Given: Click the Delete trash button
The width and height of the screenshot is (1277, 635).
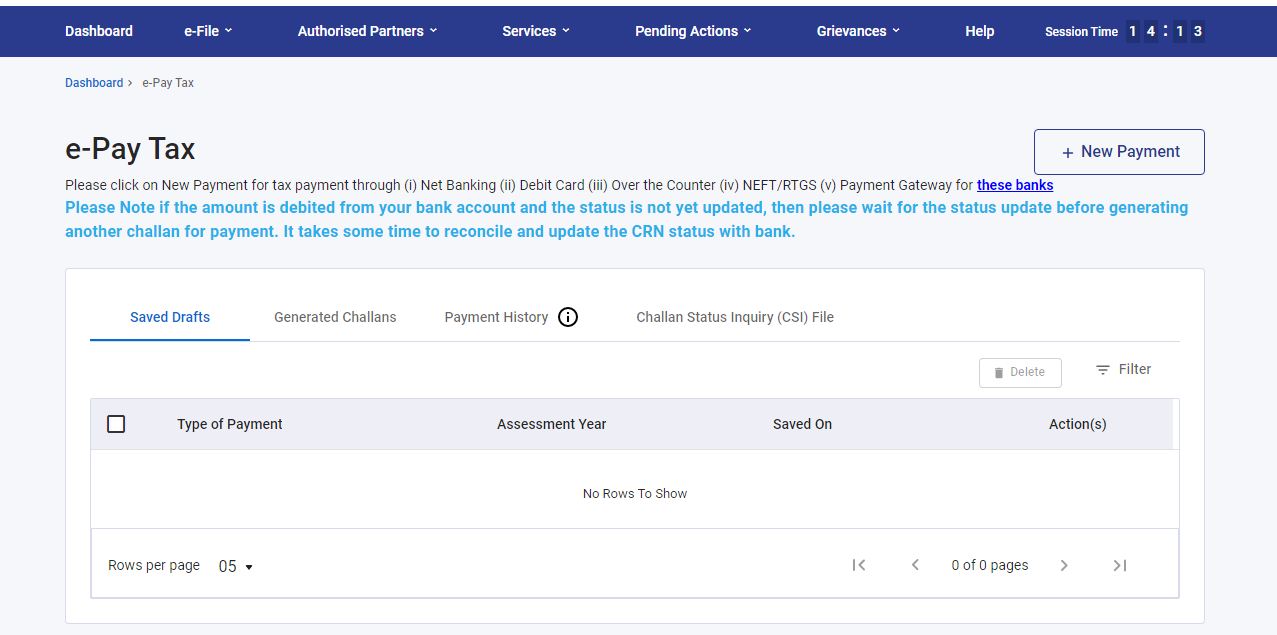Looking at the screenshot, I should [x=1020, y=372].
